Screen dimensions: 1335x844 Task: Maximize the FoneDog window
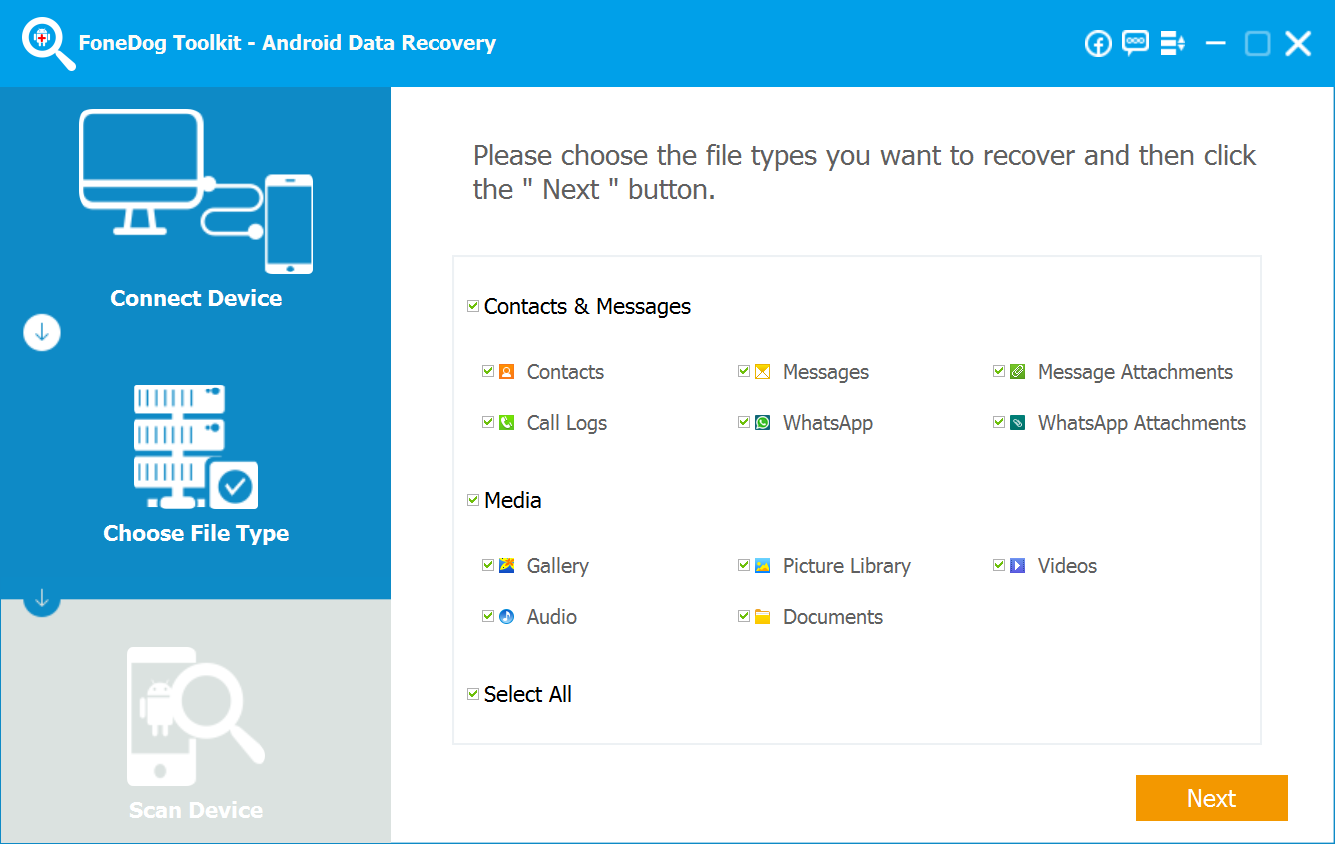click(x=1257, y=44)
